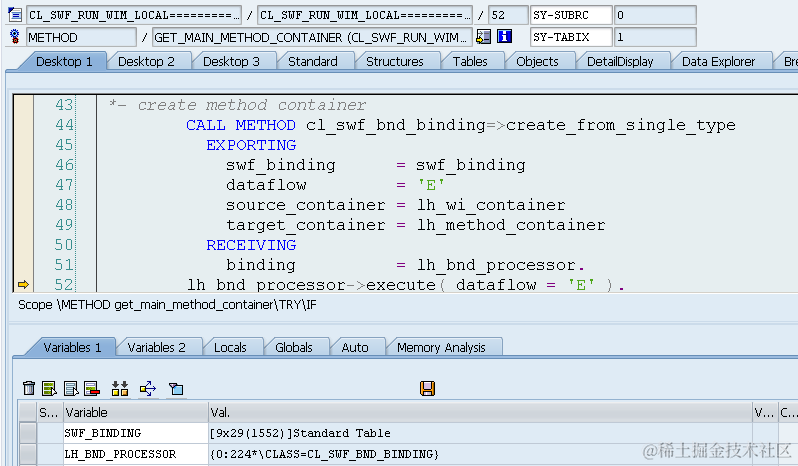Click the METHOD event type field
Image resolution: width=798 pixels, height=466 pixels.
(81, 37)
